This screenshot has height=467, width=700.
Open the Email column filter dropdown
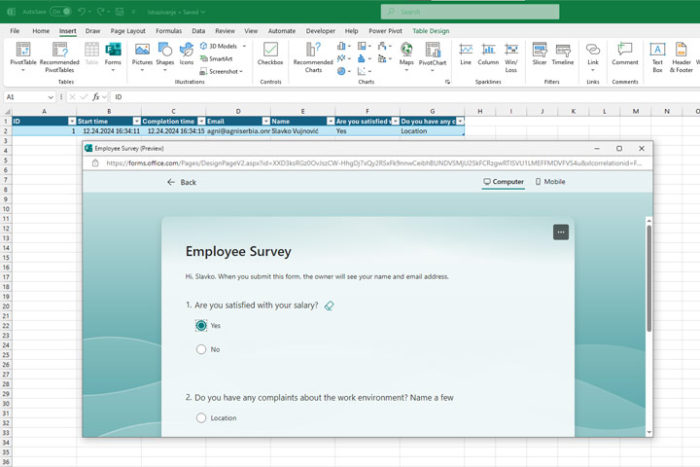click(x=266, y=121)
